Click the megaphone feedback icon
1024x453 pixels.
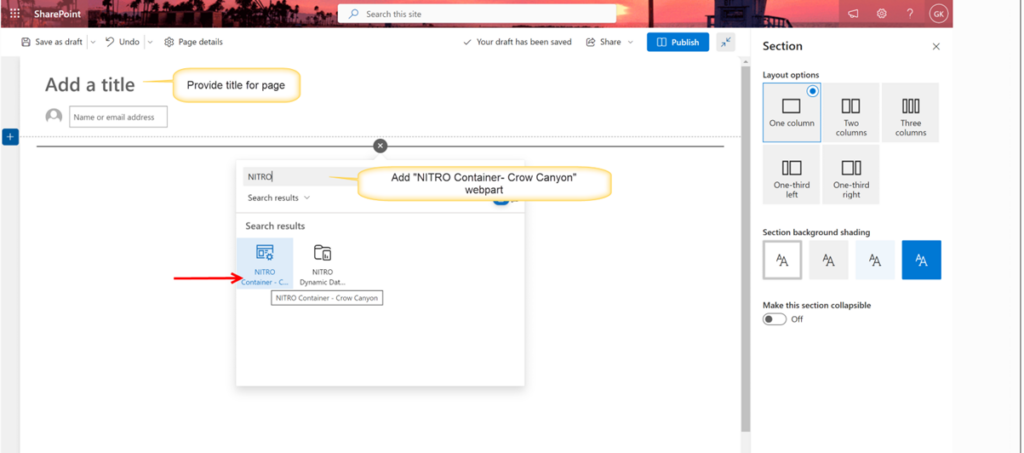pos(853,14)
